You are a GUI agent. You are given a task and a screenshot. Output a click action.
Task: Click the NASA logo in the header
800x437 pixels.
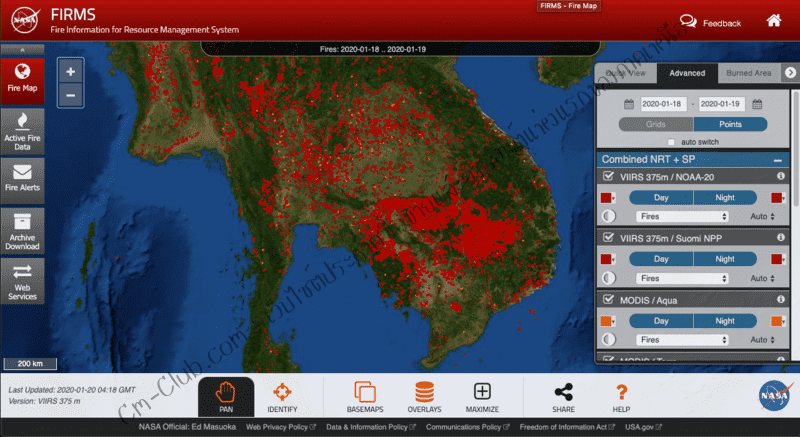pyautogui.click(x=26, y=20)
